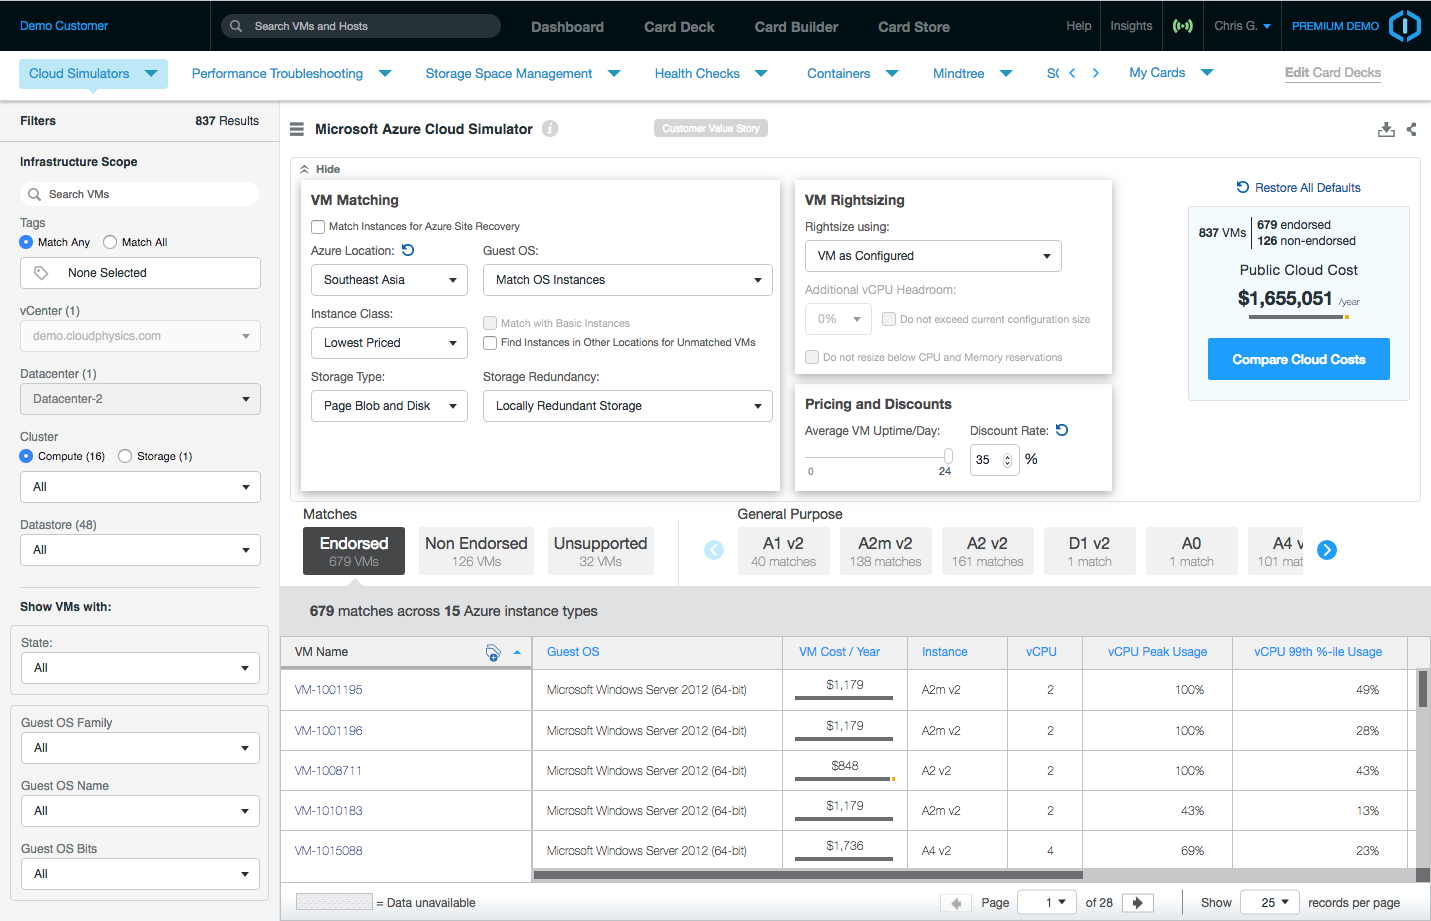Download the card data icon
1431x921 pixels.
pyautogui.click(x=1386, y=129)
